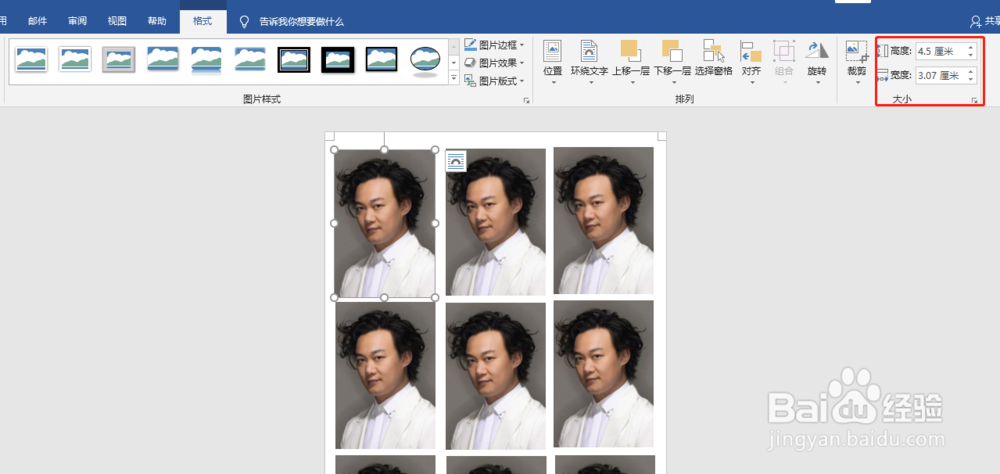The height and width of the screenshot is (474, 1000).
Task: Open the 旋转 rotate dropdown
Action: coord(817,63)
